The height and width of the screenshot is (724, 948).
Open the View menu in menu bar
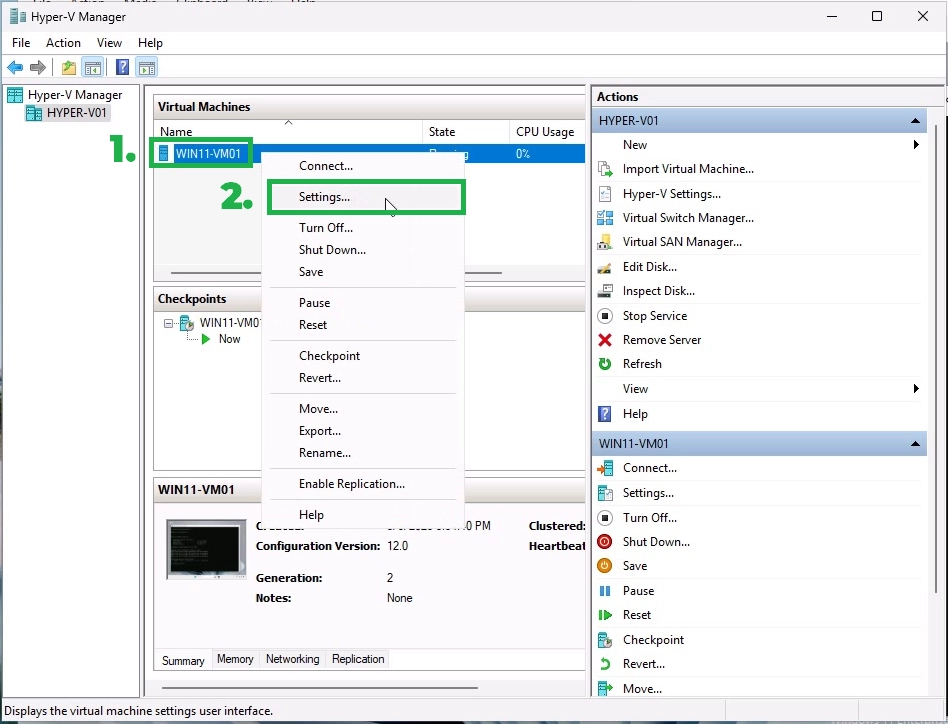pyautogui.click(x=109, y=43)
